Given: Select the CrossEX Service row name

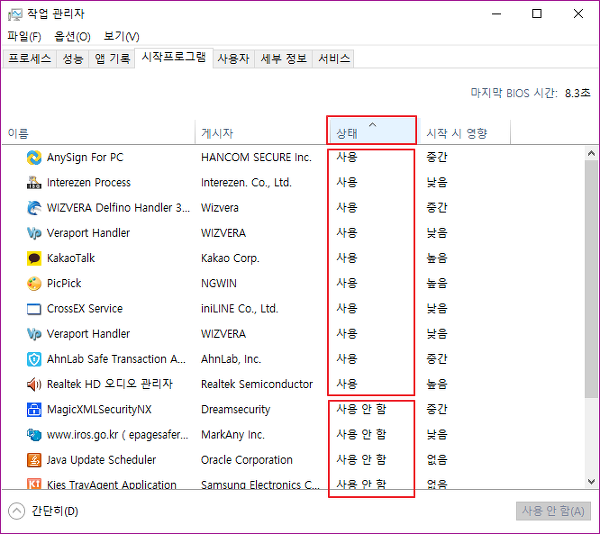Looking at the screenshot, I should pos(85,309).
